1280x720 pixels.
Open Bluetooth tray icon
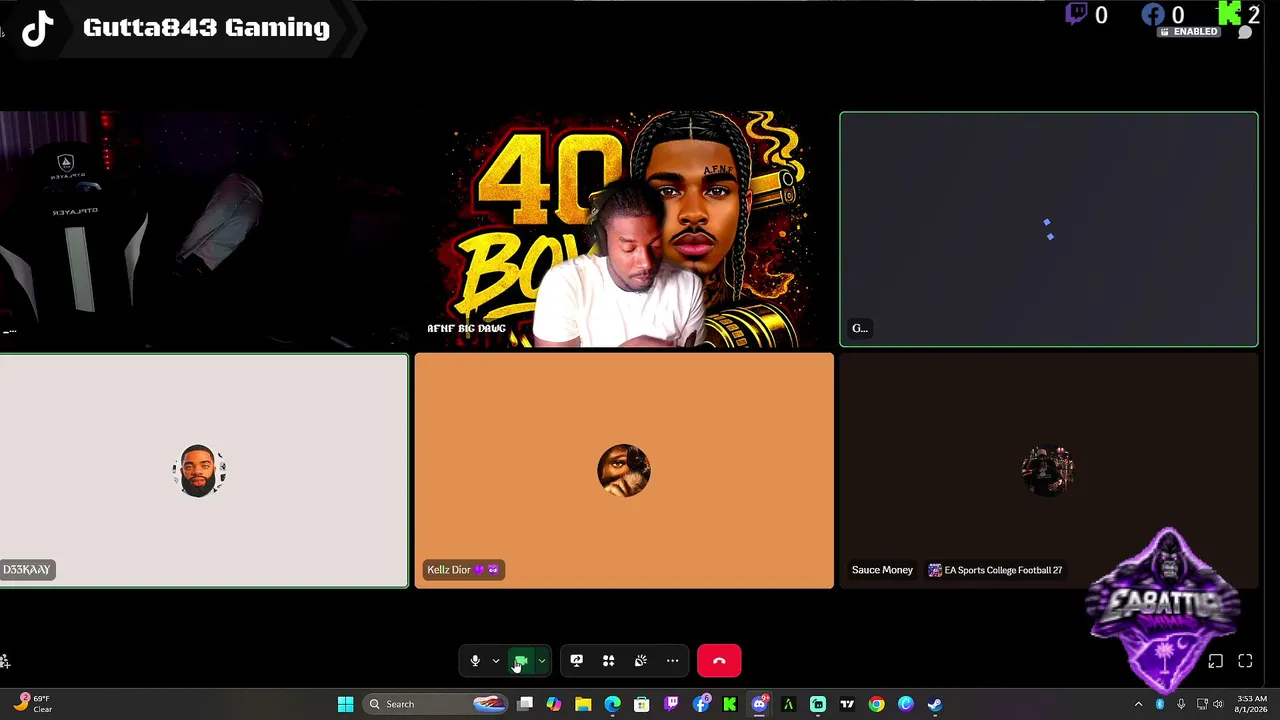coord(1160,704)
